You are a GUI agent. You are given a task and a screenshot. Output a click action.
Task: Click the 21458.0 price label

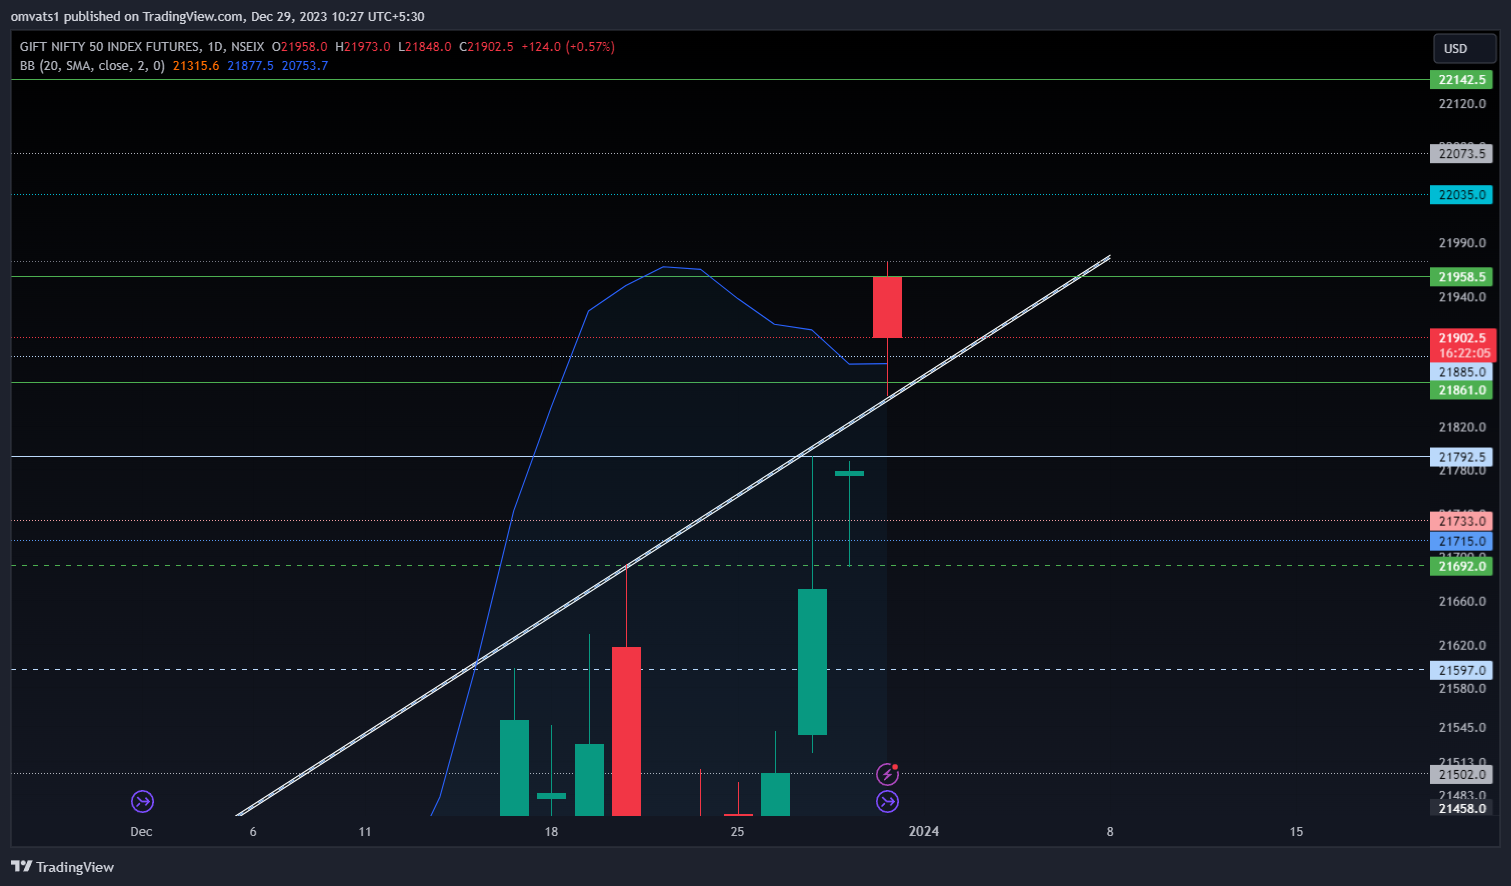[1461, 808]
